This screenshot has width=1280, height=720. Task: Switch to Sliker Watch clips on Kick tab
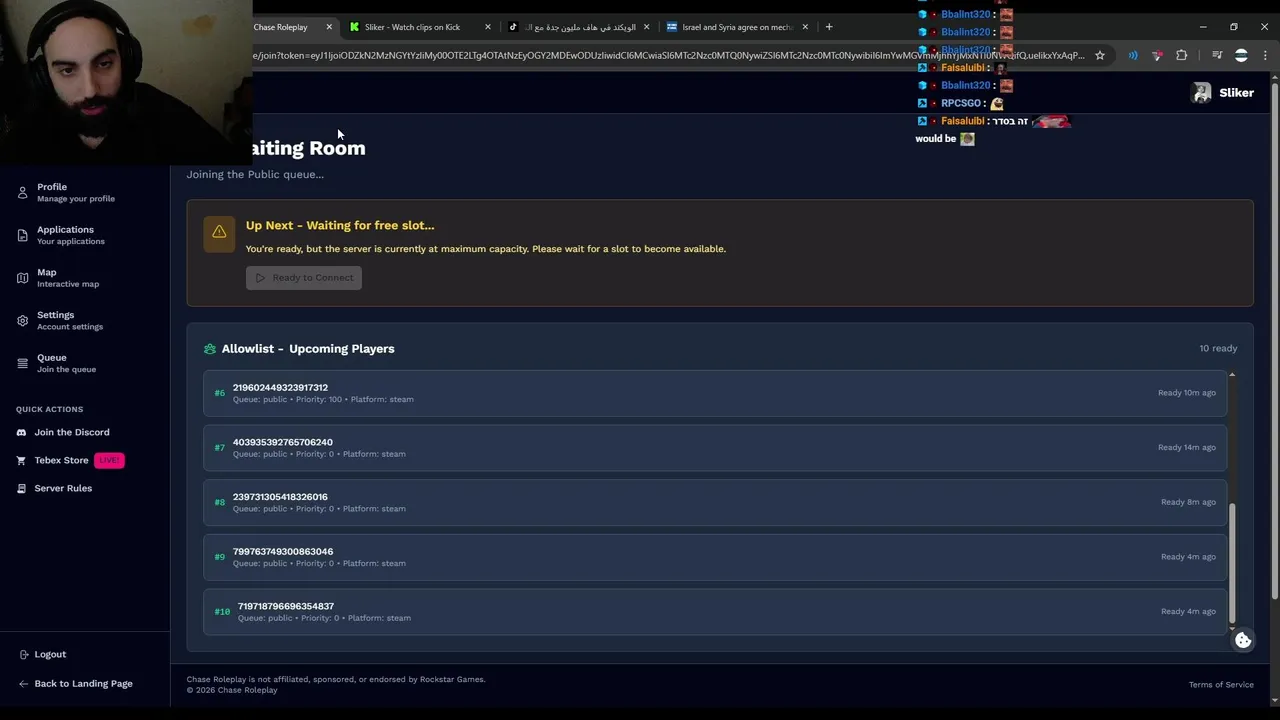point(412,27)
